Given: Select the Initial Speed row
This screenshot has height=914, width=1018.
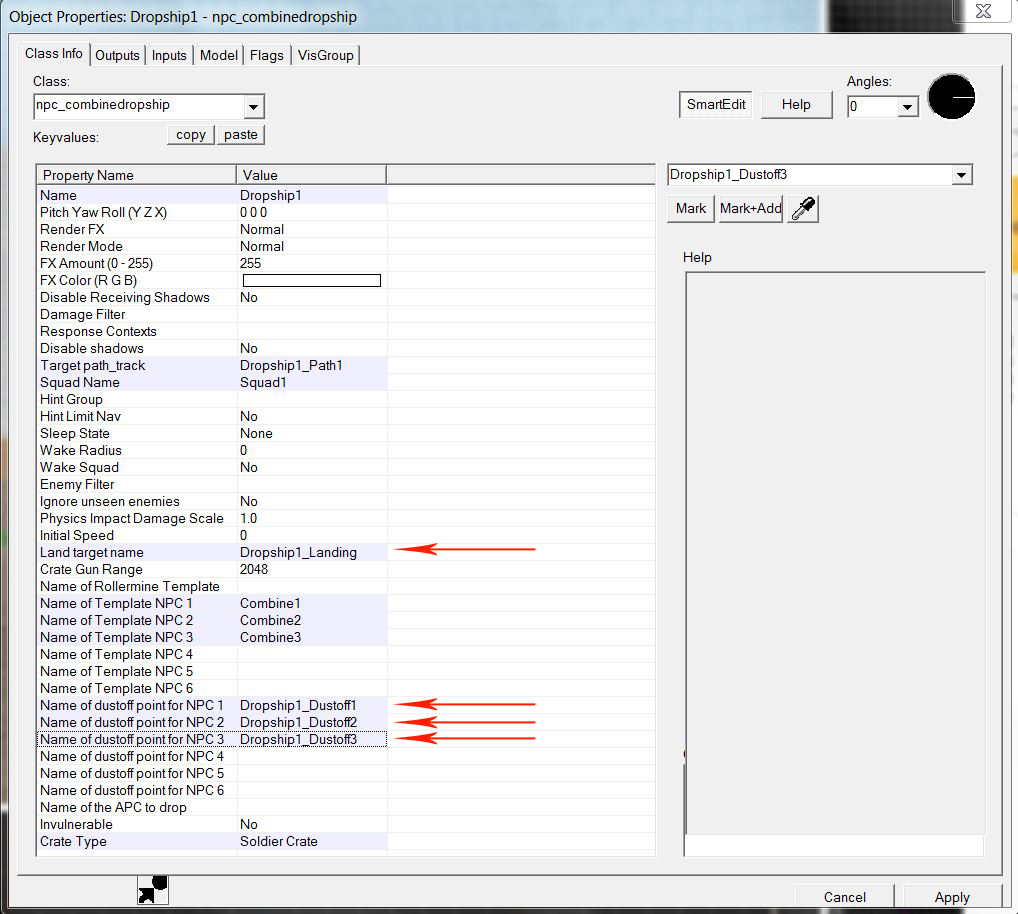Looking at the screenshot, I should [x=212, y=536].
